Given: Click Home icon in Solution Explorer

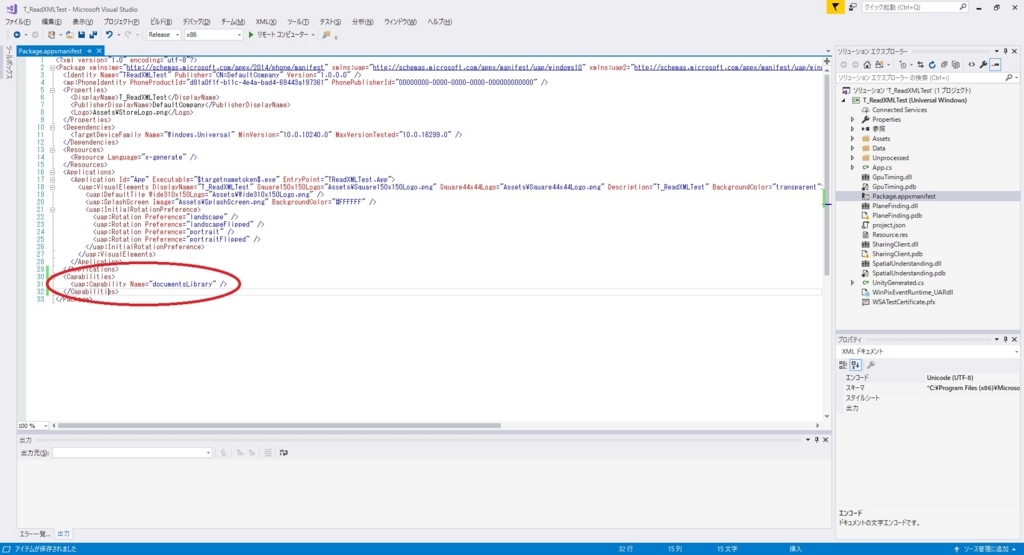Looking at the screenshot, I should 867,65.
